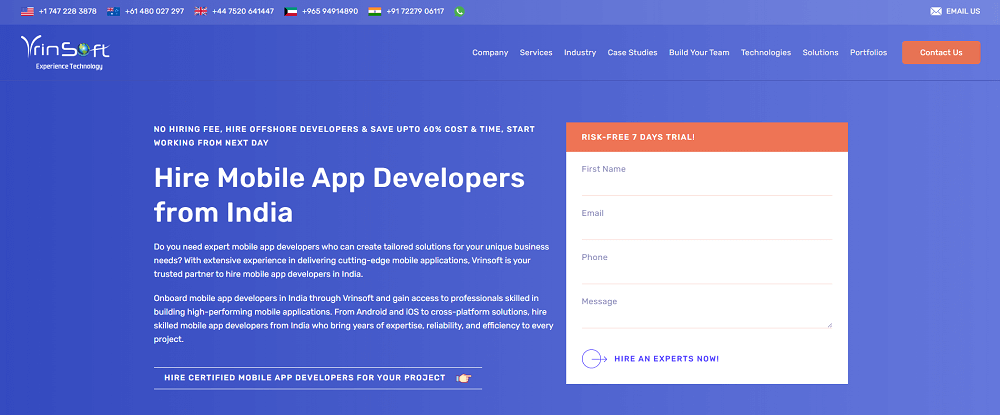Viewport: 1000px width, 415px height.
Task: Click the Australian flag icon
Action: tap(114, 11)
